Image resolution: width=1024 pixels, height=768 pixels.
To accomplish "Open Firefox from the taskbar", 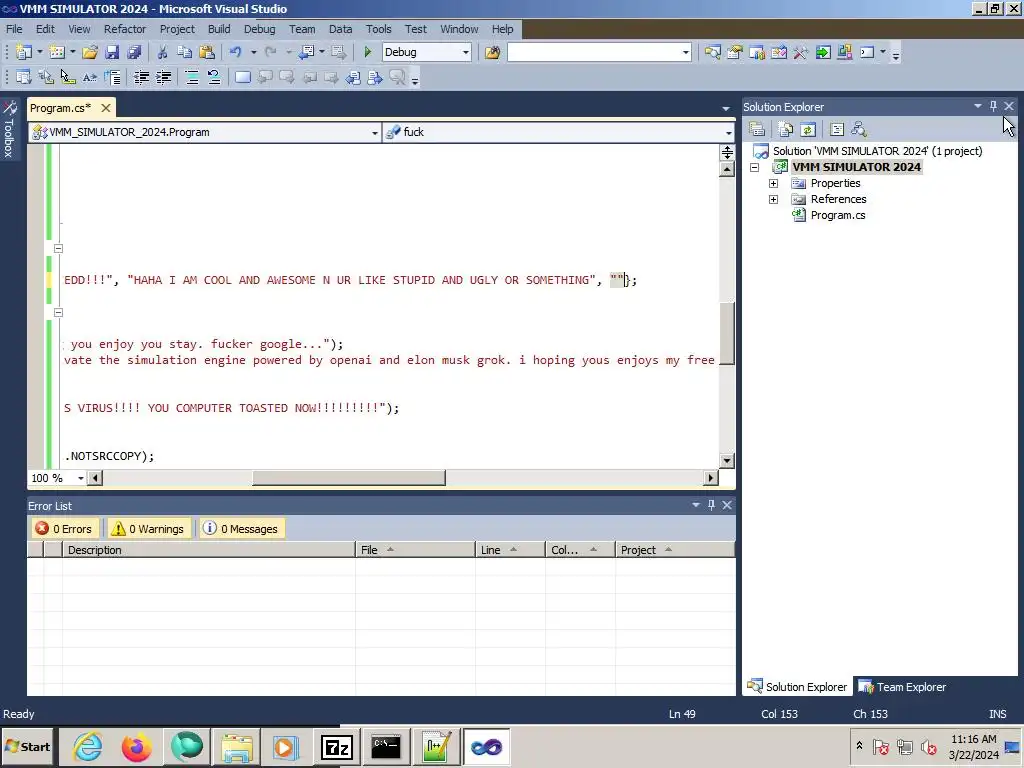I will [136, 747].
